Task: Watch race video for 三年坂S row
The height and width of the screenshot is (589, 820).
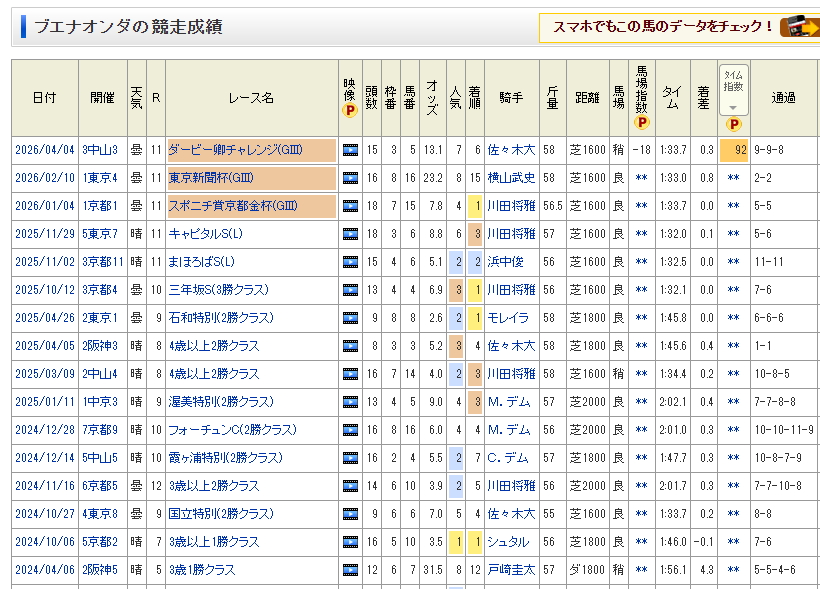Action: (350, 290)
